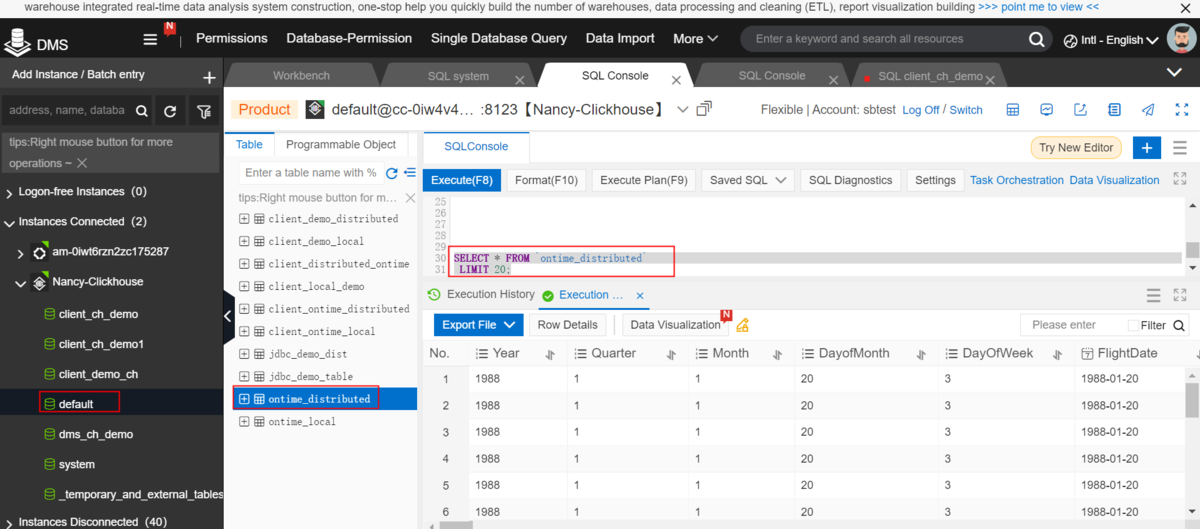1200x529 pixels.
Task: Open Intl - English language selector
Action: coord(1113,40)
